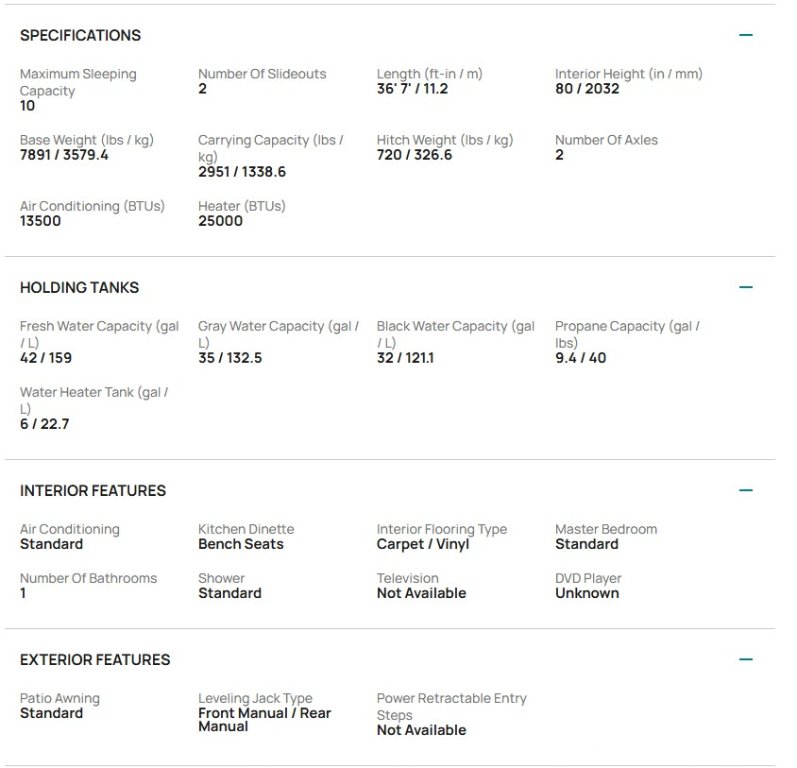Click the Heater BTUs value 25000
Screen dimensions: 797x768
tap(221, 221)
